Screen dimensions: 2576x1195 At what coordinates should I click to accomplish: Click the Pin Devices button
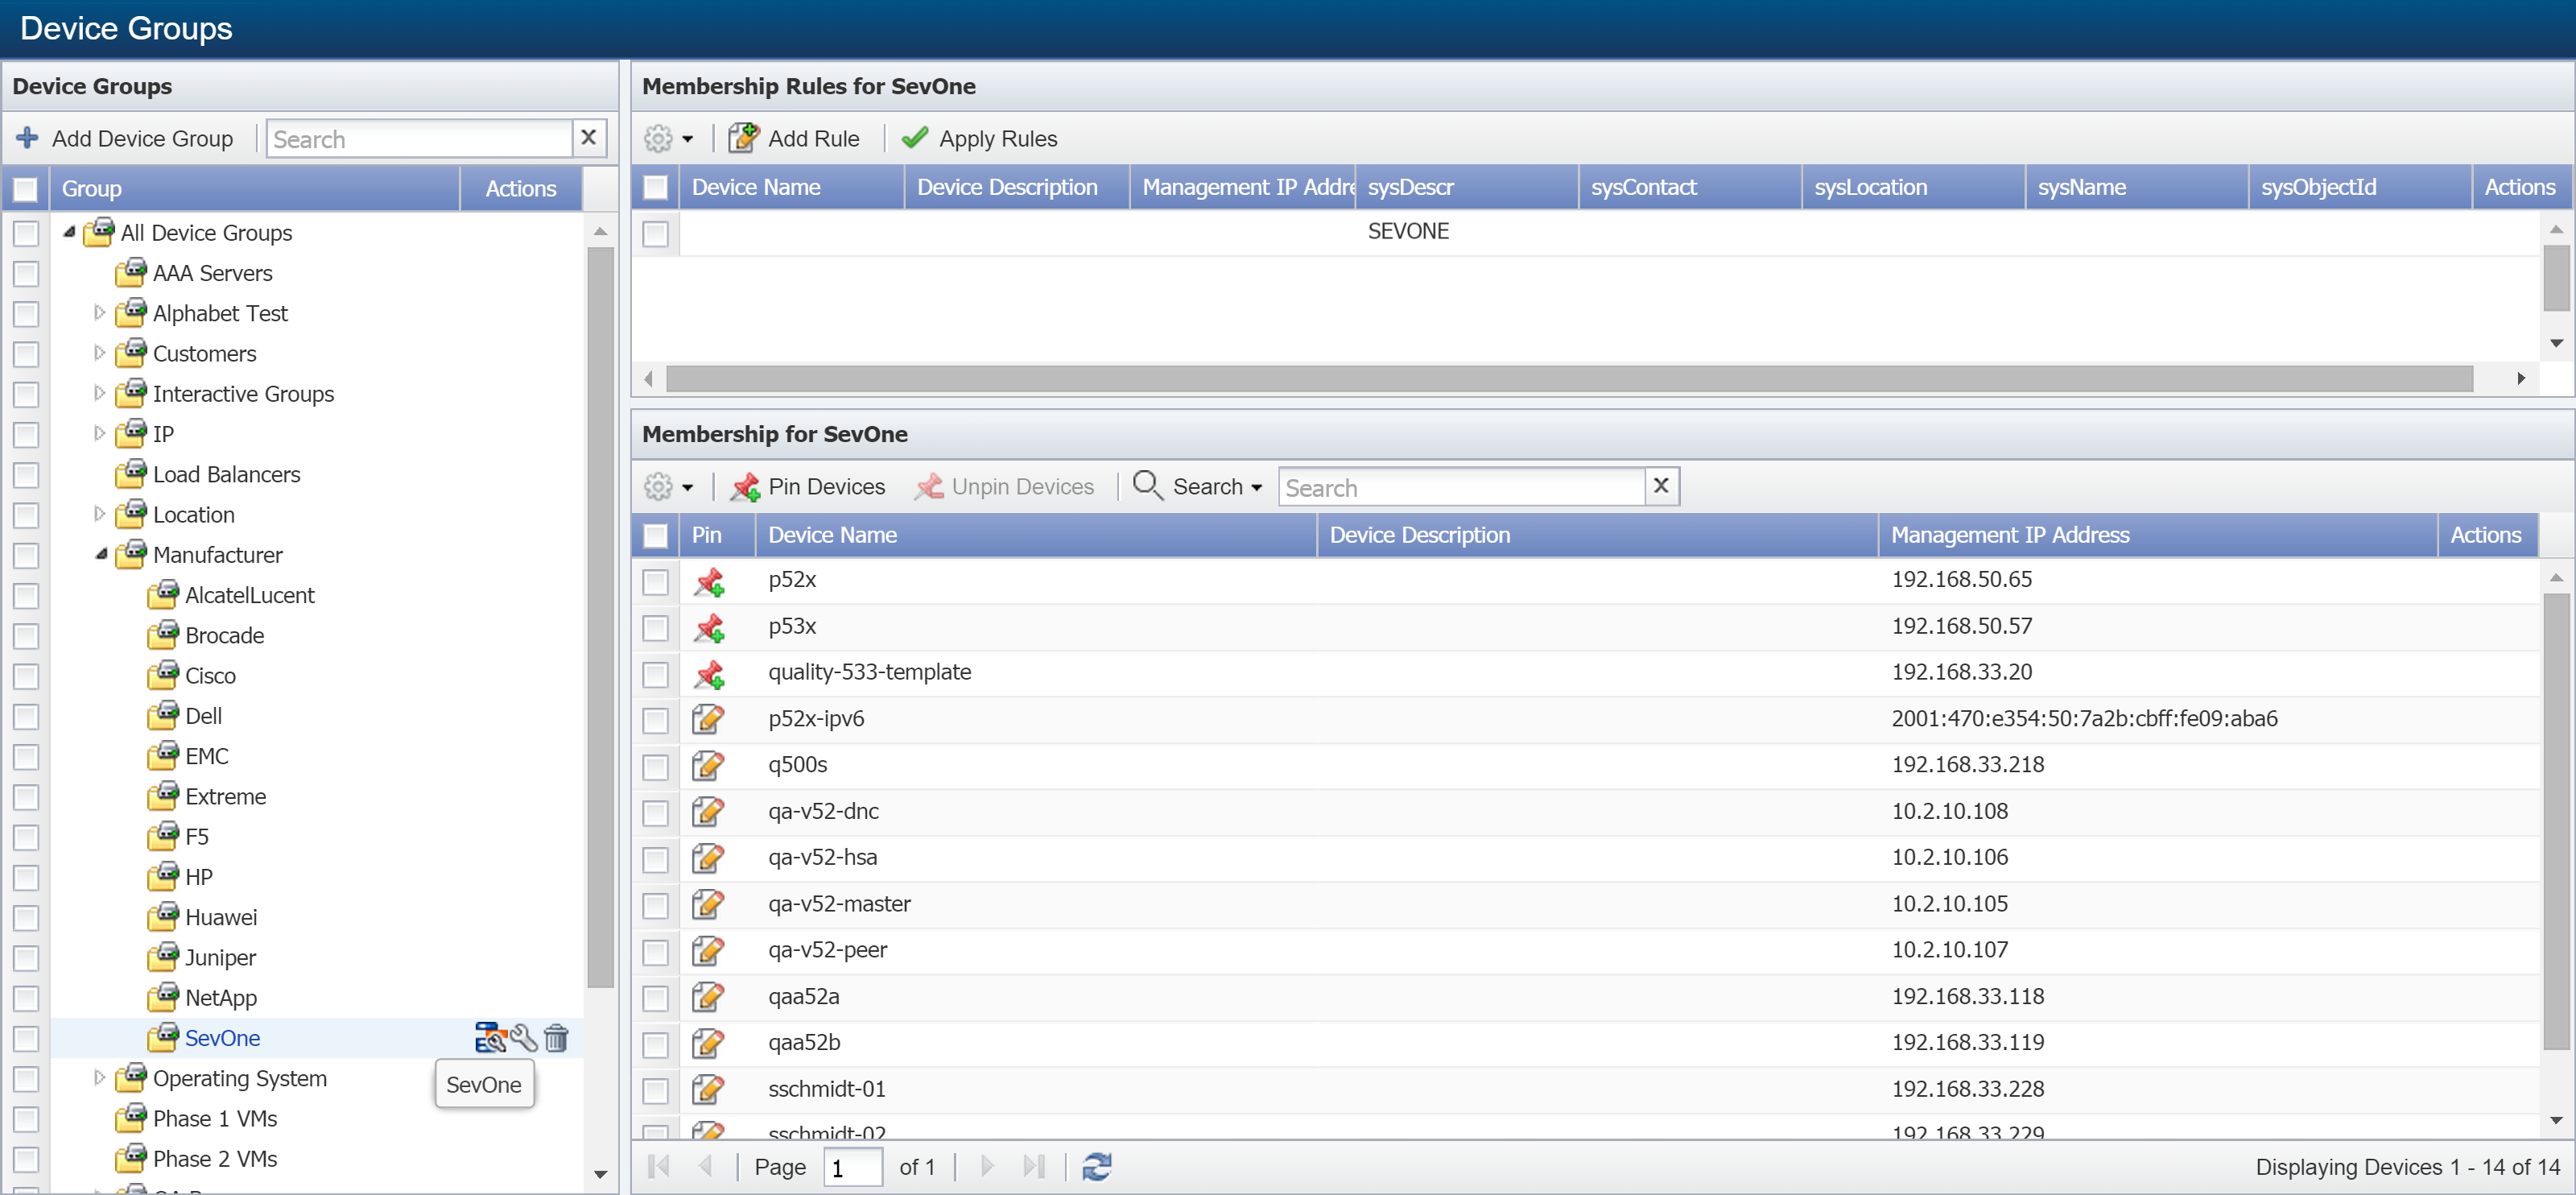point(808,486)
